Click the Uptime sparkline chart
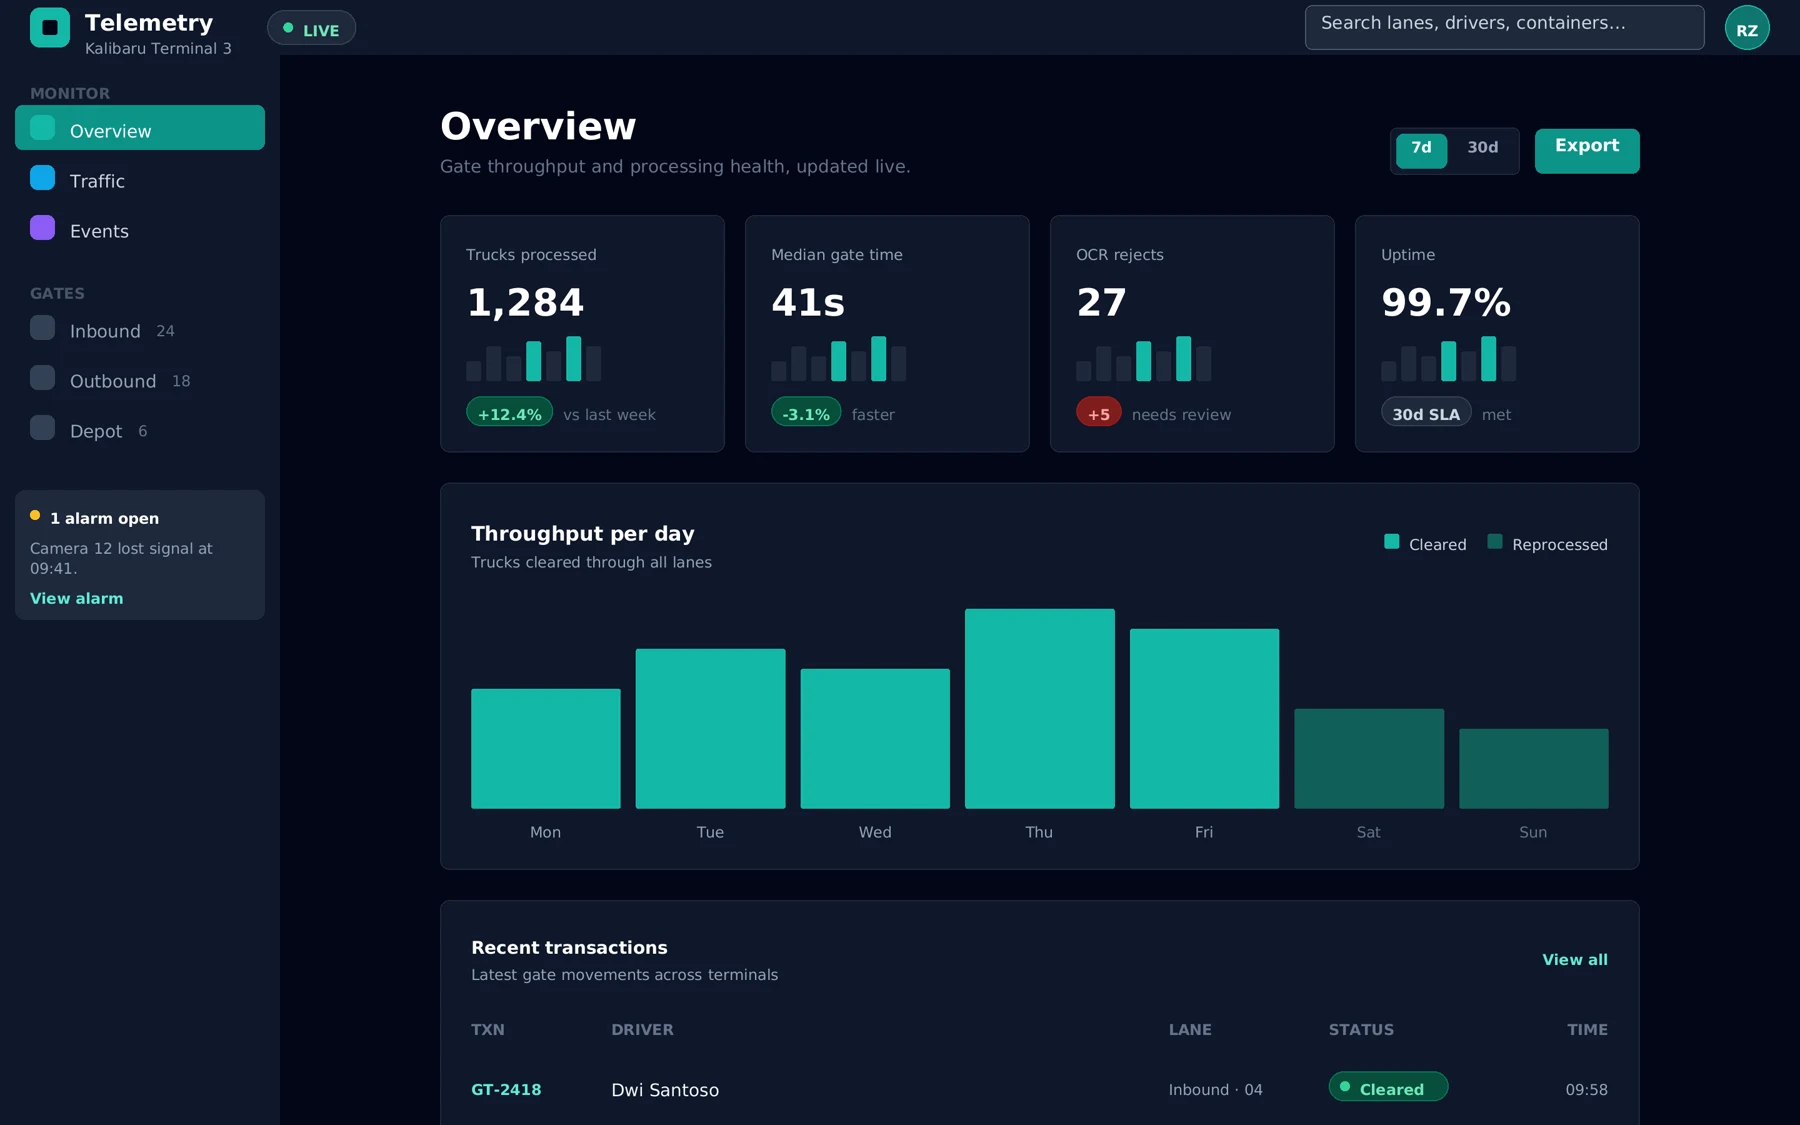The height and width of the screenshot is (1125, 1800). coord(1448,358)
